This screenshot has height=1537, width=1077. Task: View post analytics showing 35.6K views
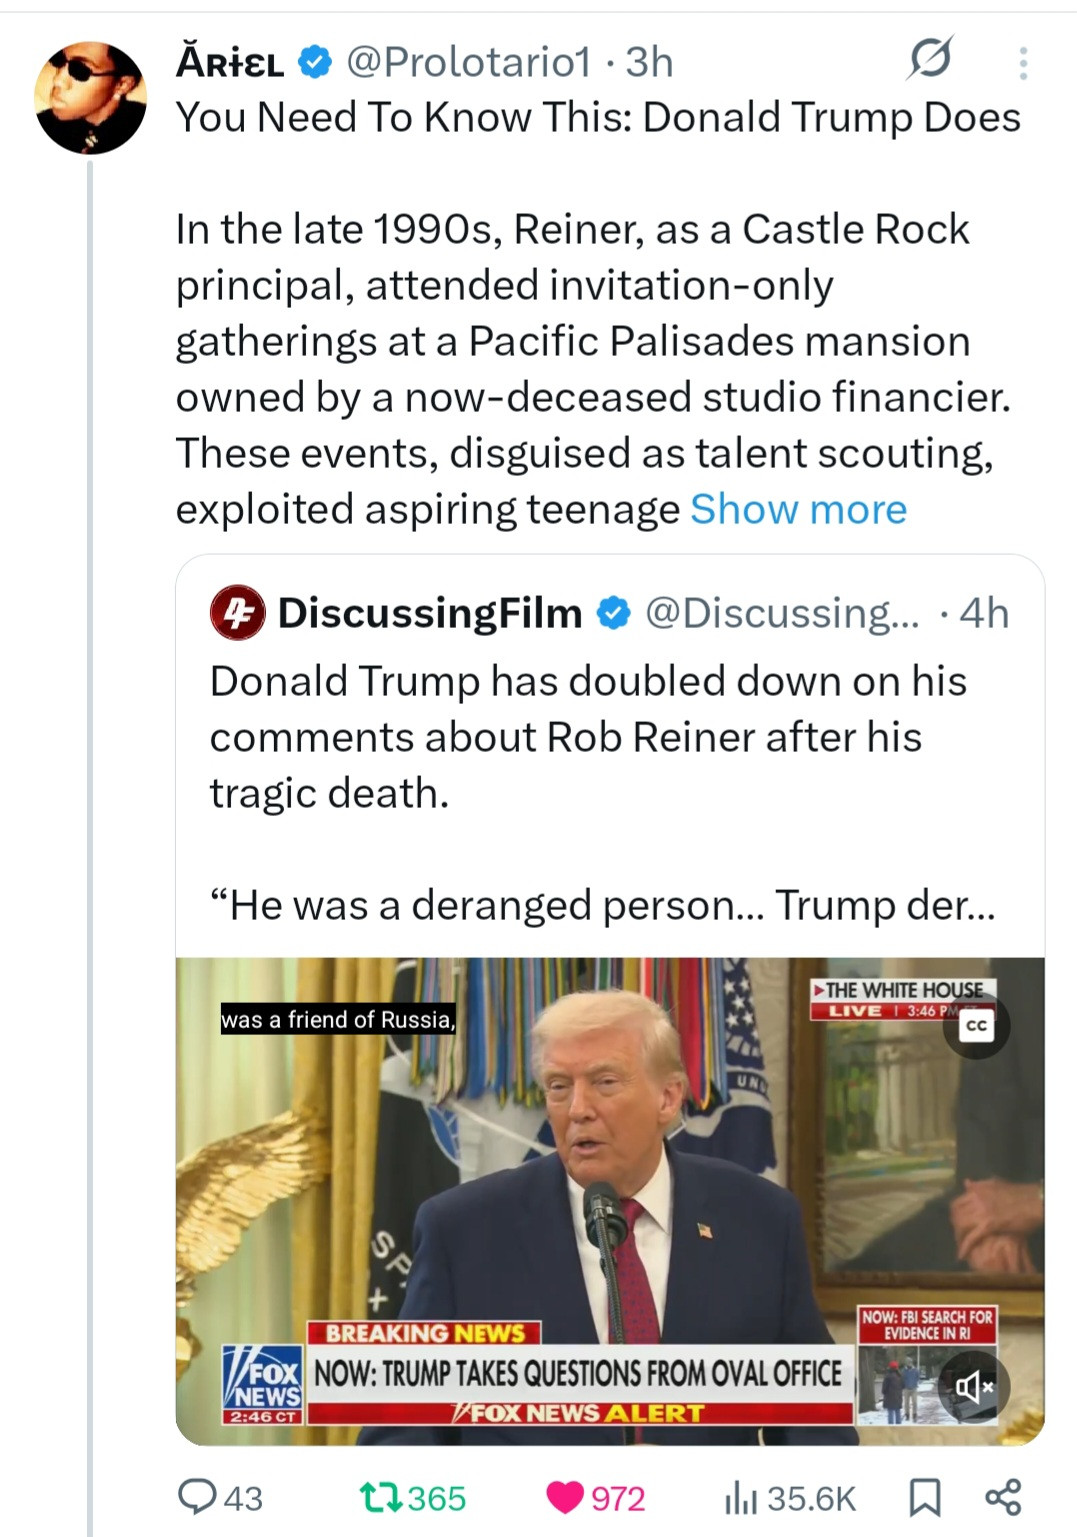coord(737,1497)
